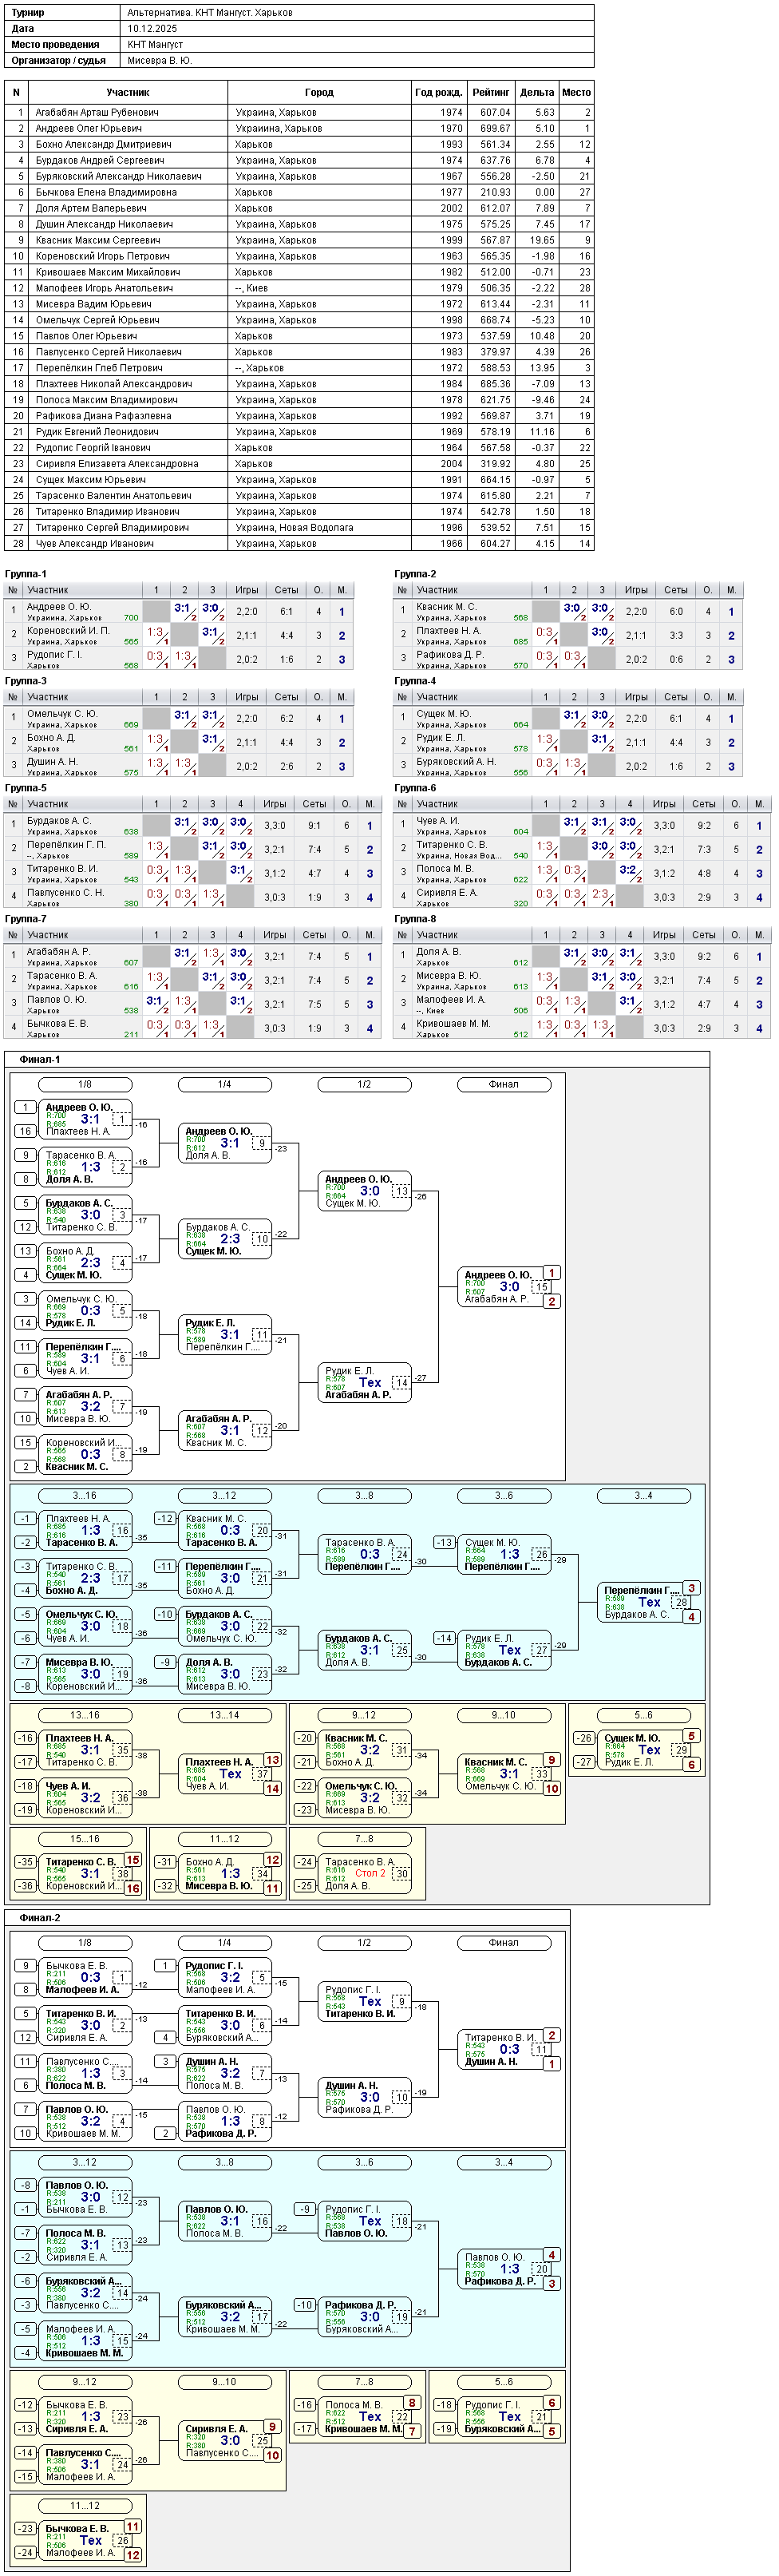
Task: Click participant 'Кривошаев Максим Михайлович'
Action: coord(108,273)
